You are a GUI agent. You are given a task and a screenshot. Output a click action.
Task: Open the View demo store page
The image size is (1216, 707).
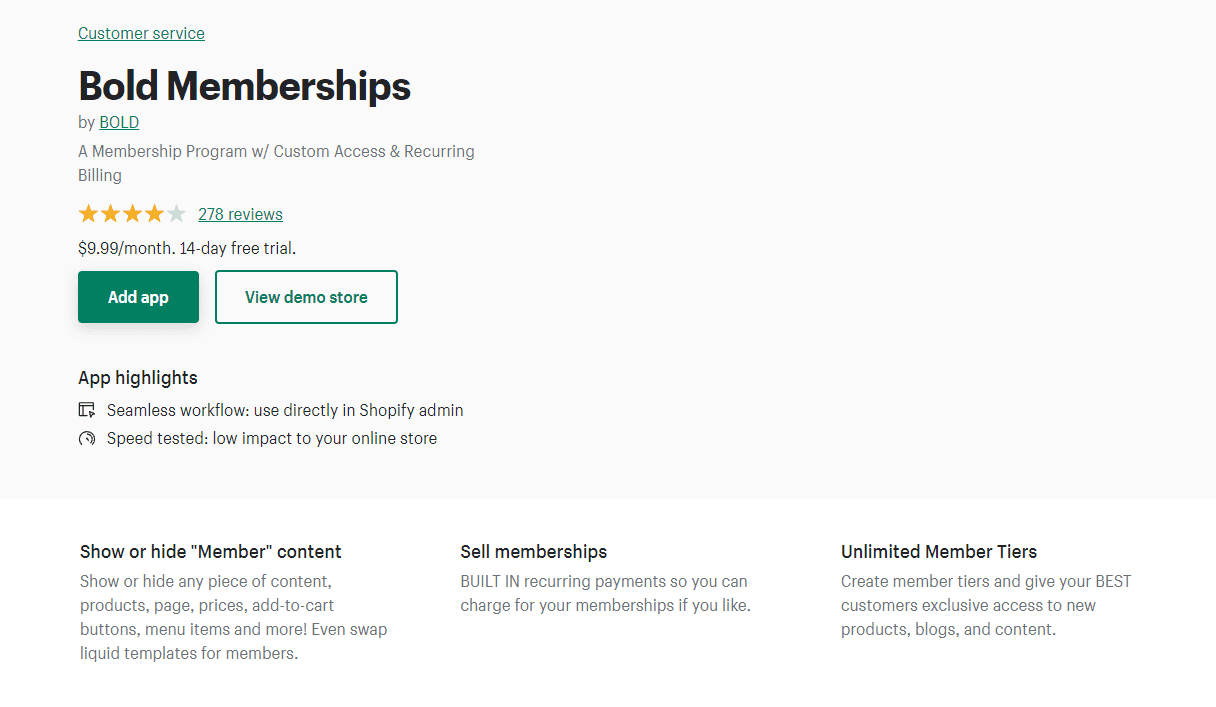306,297
